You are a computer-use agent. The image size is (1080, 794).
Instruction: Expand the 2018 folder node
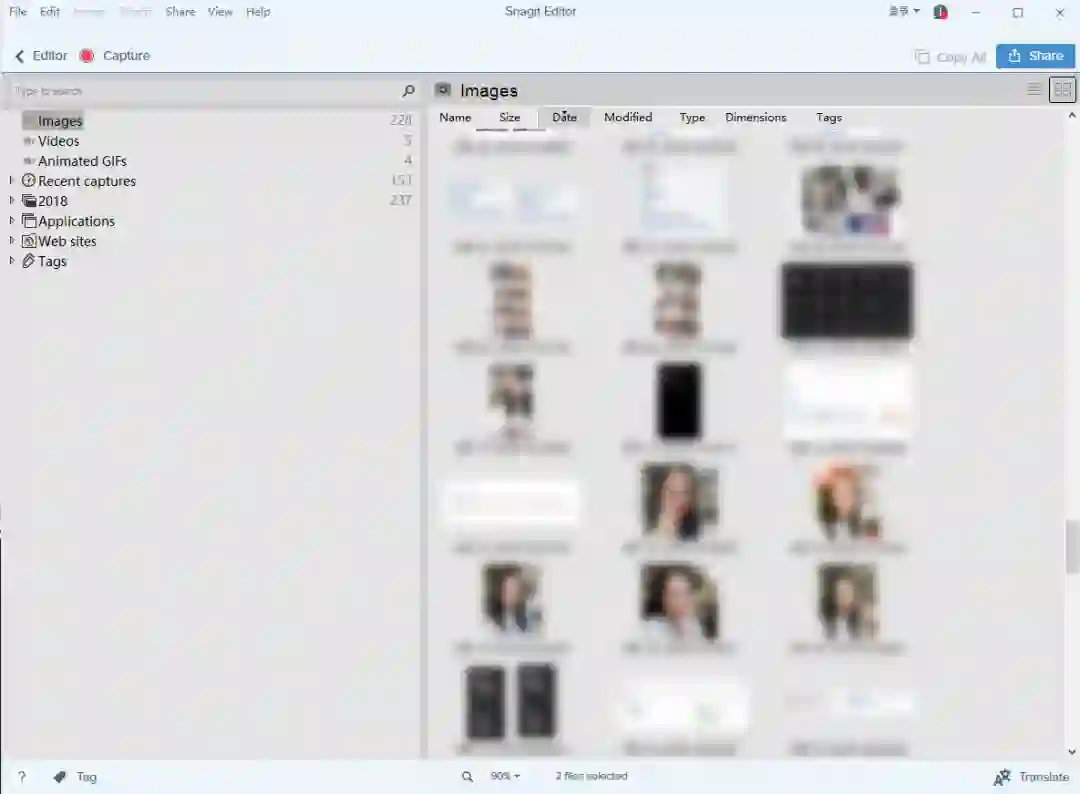pos(12,200)
